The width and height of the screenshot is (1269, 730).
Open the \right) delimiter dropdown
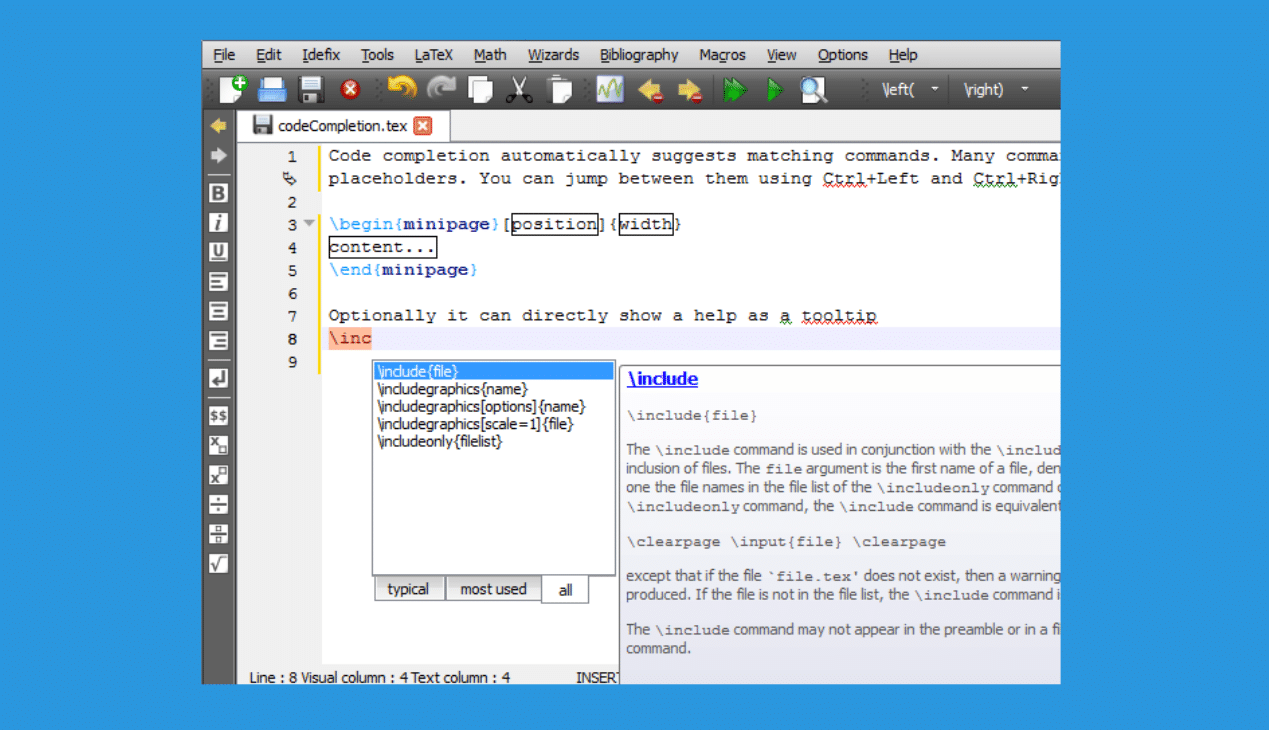tap(1025, 89)
